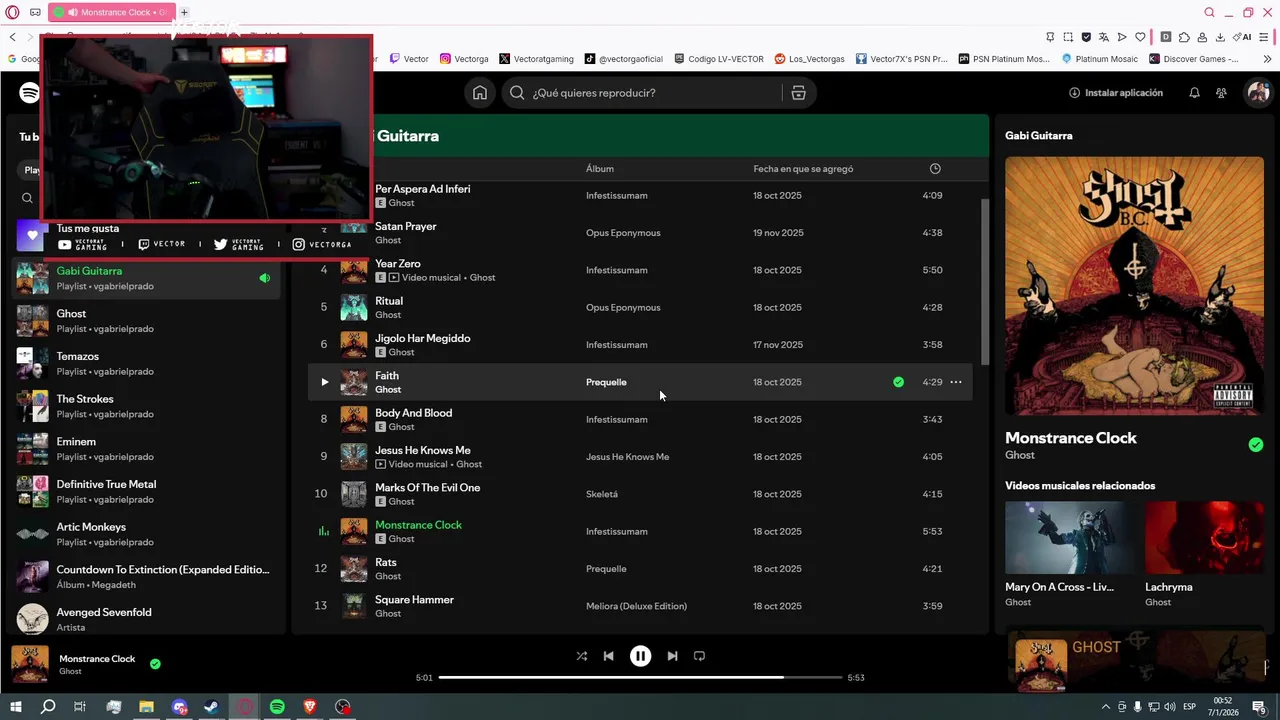Click the browse/explore icon in search bar

click(798, 93)
